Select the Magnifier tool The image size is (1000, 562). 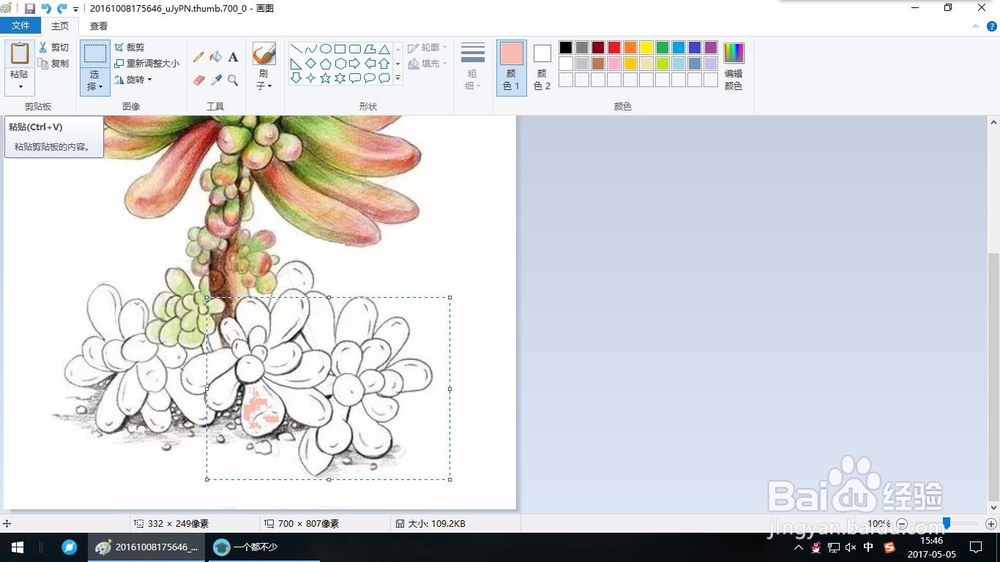click(233, 80)
